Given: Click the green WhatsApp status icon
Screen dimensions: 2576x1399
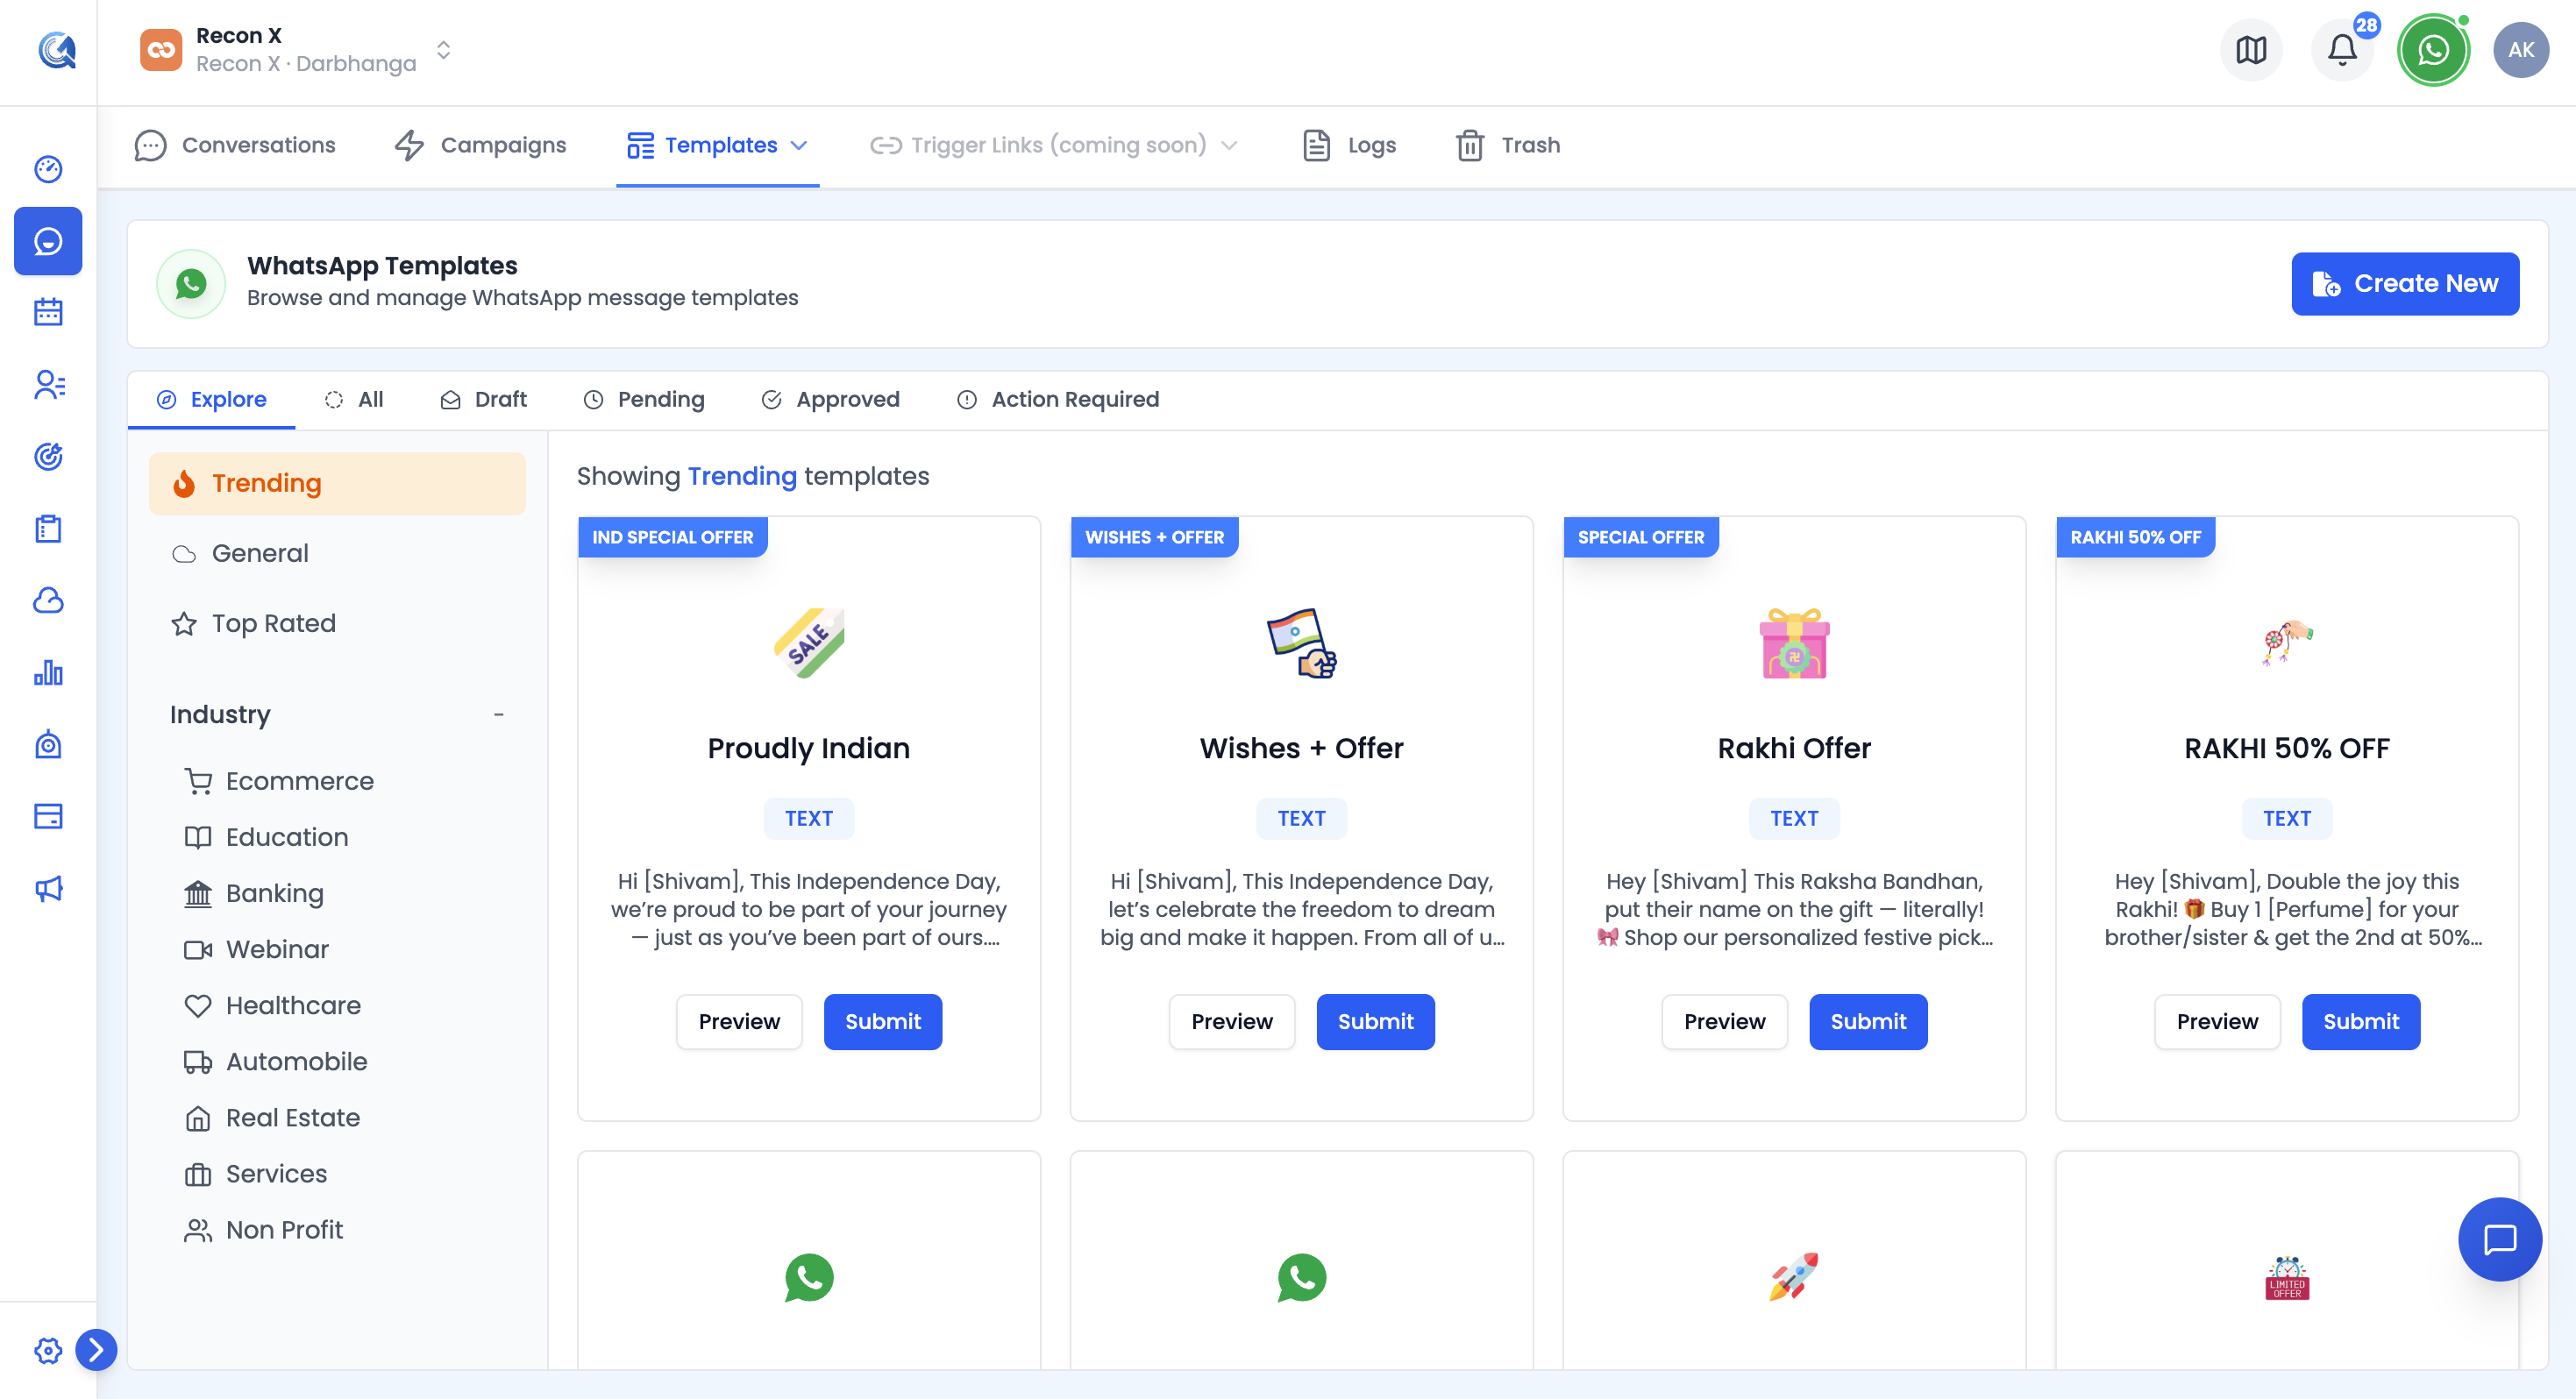Looking at the screenshot, I should (2433, 50).
